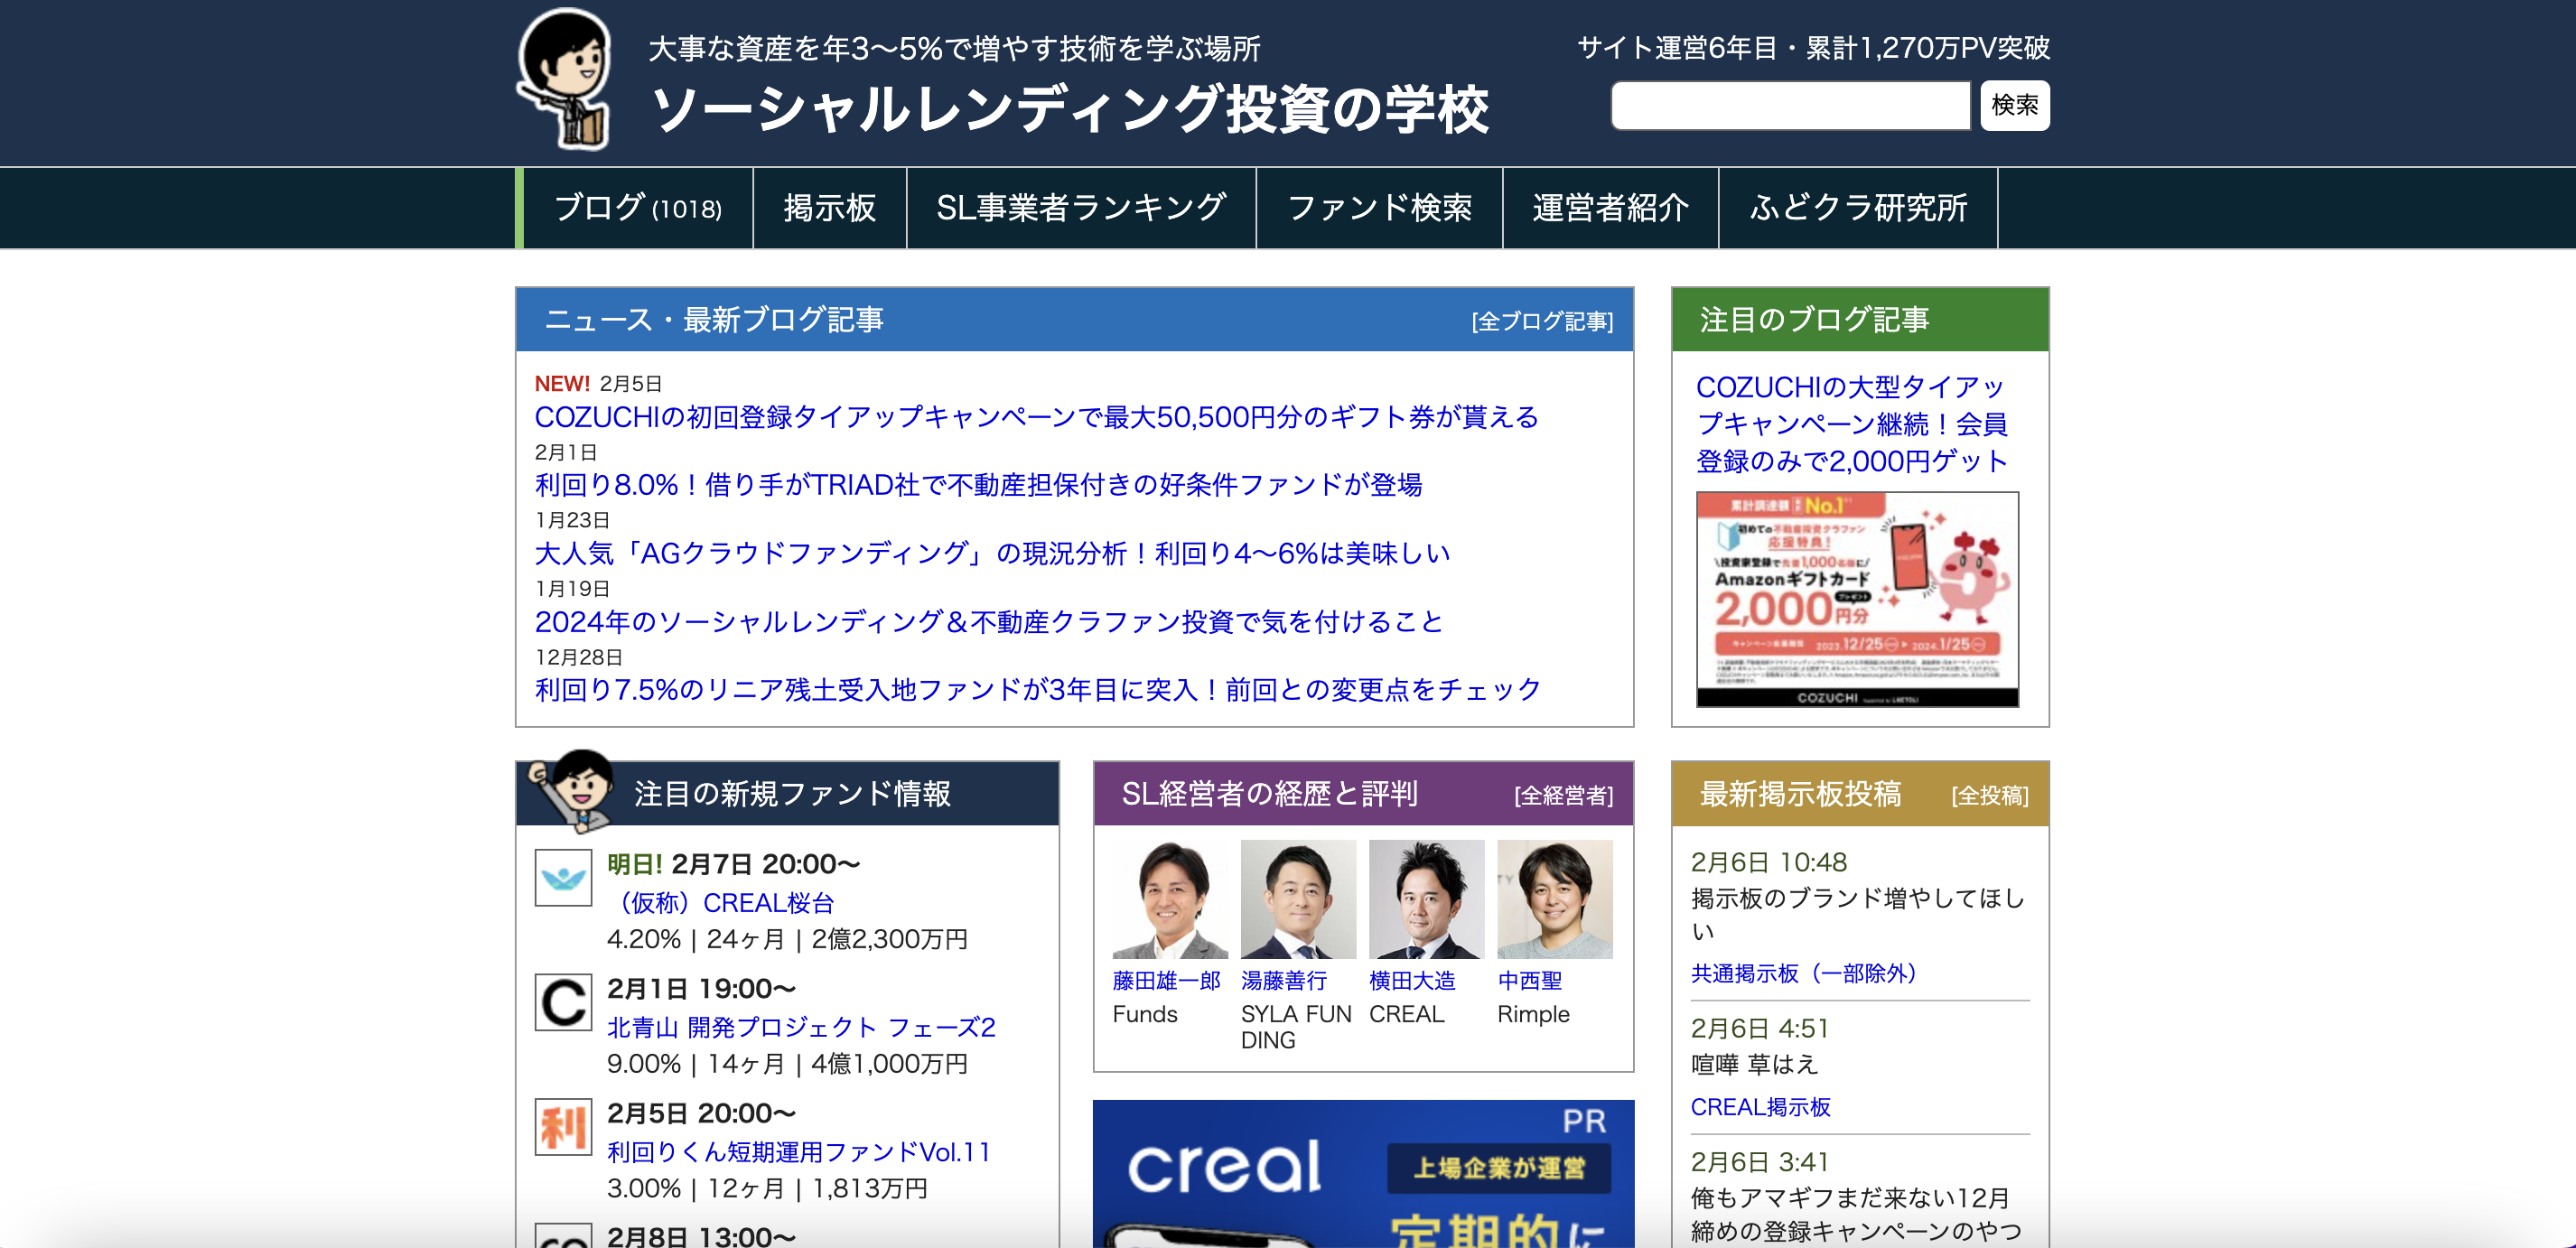Click the 検索 search button

point(2015,105)
